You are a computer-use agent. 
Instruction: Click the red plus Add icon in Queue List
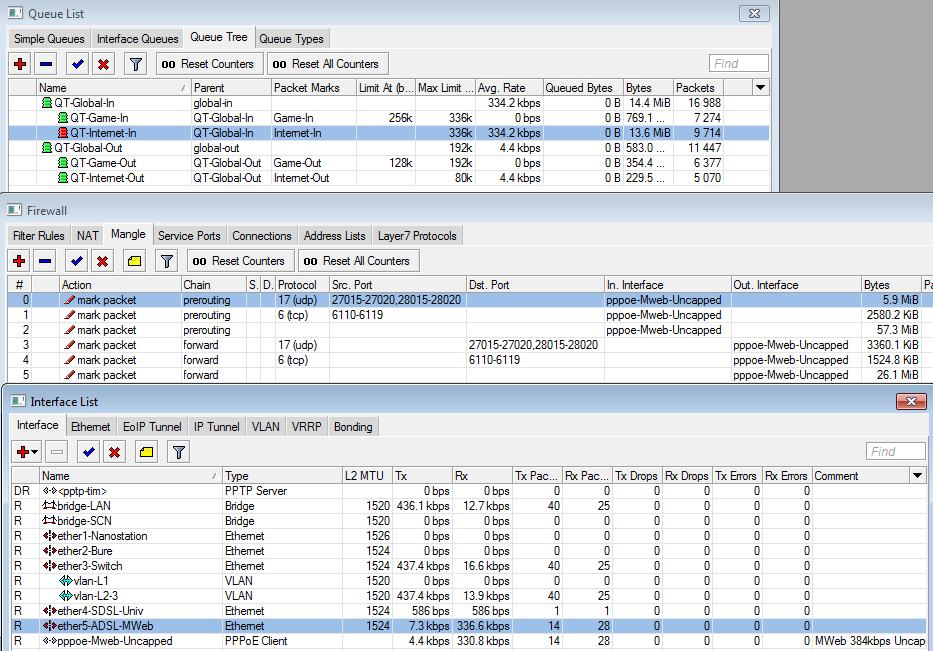pyautogui.click(x=20, y=64)
